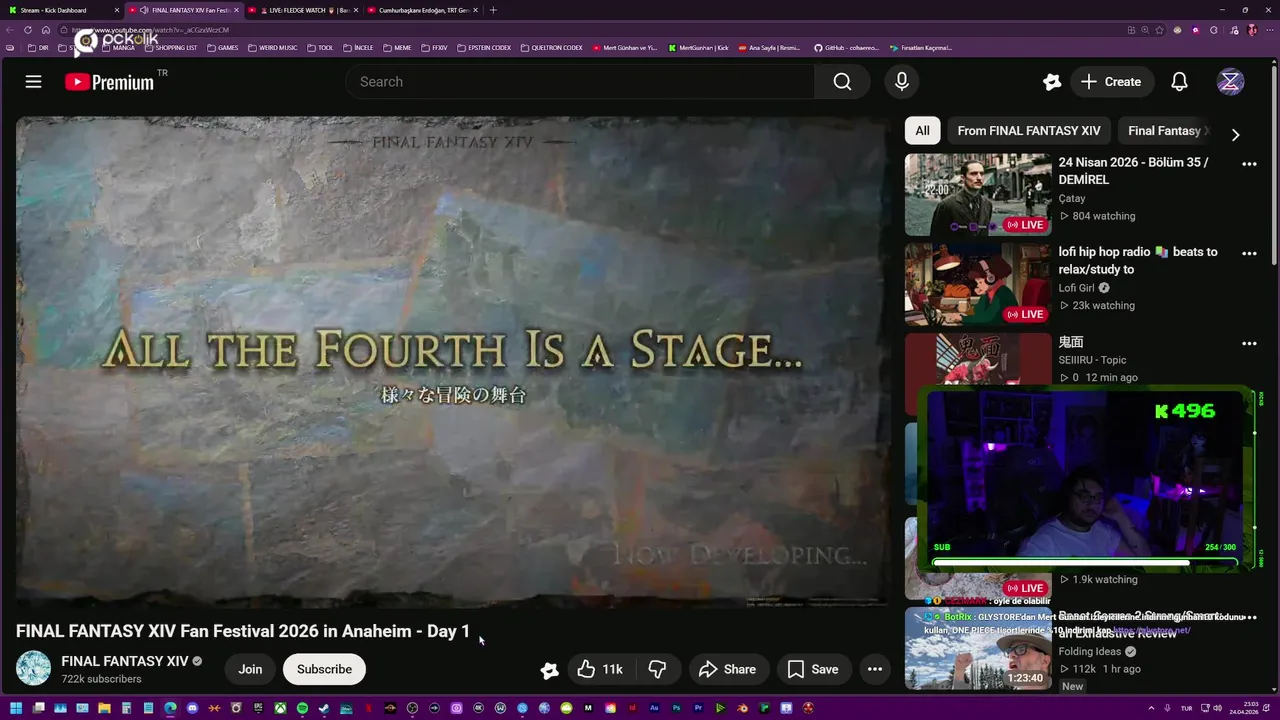Go to YouTube Premium home logo
1280x720 pixels.
(x=110, y=82)
